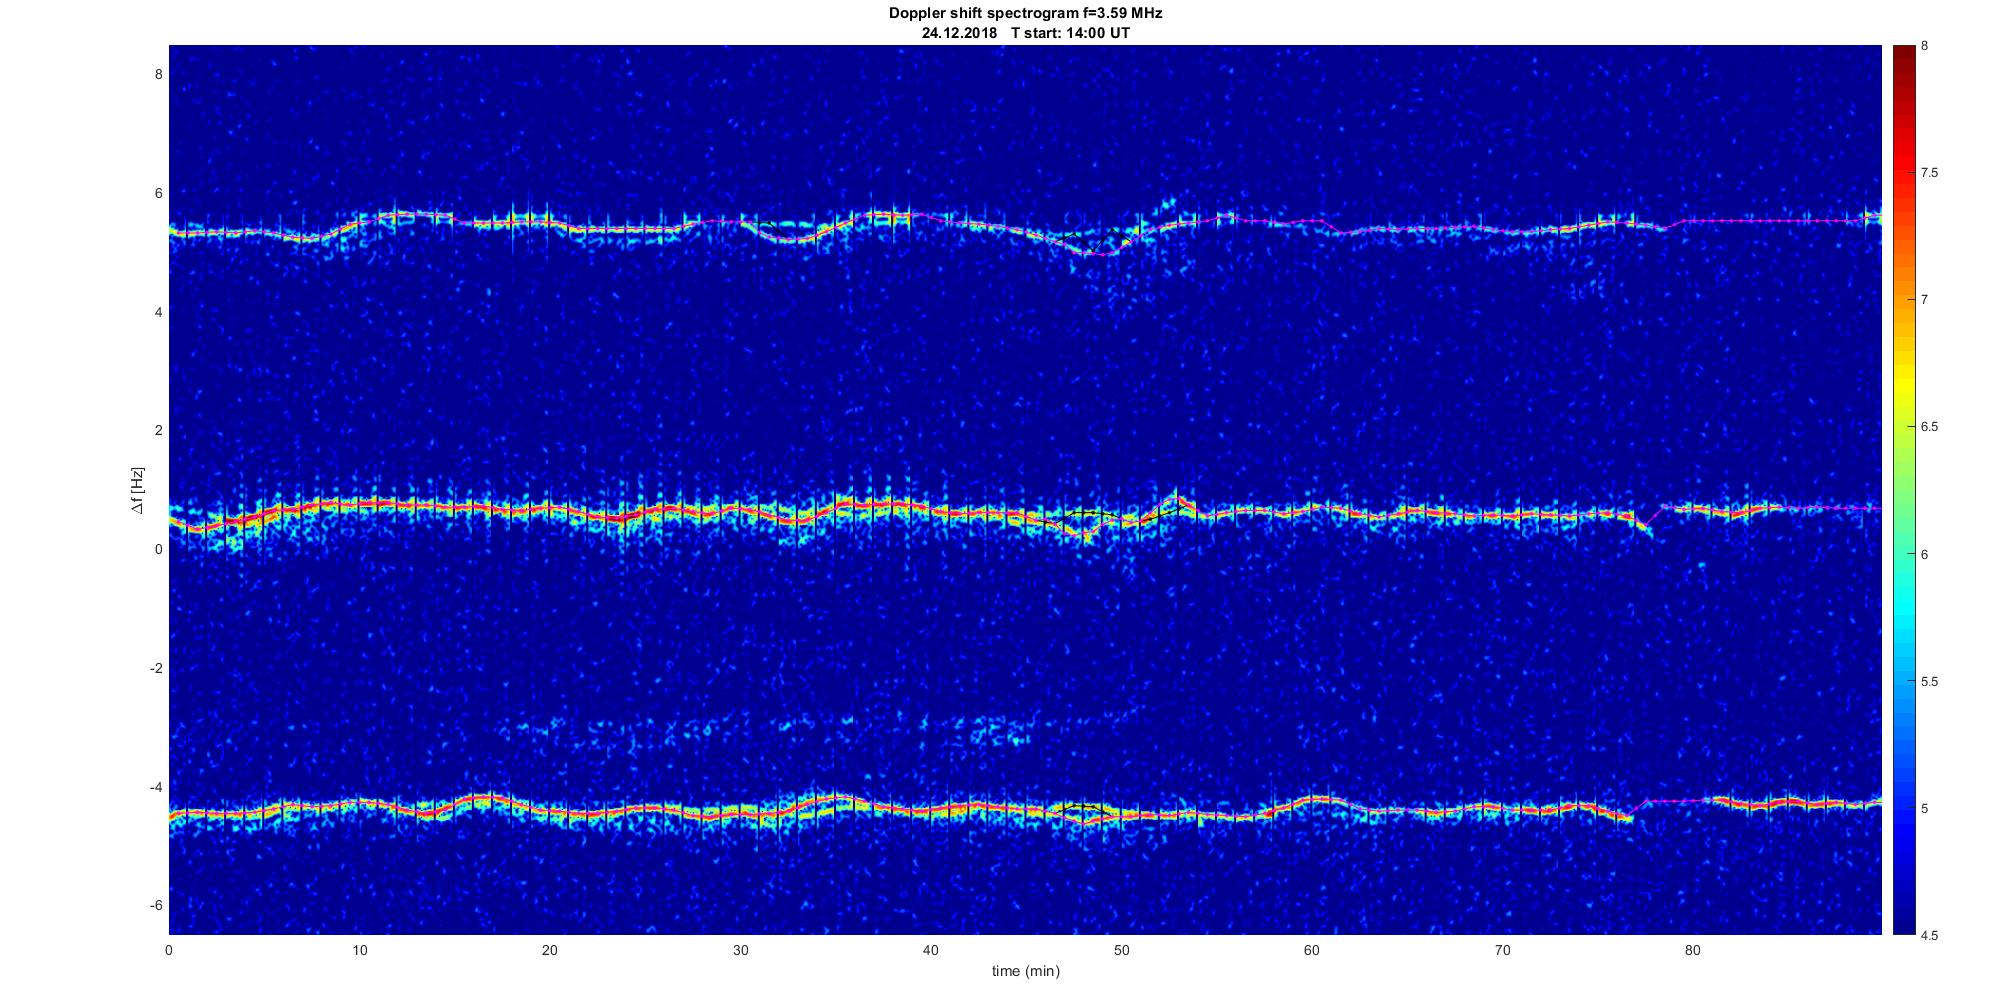Viewport: 2000px width, 1003px height.
Task: Click the middle trace near 0.6 Hz at 30 min
Action: (x=740, y=509)
